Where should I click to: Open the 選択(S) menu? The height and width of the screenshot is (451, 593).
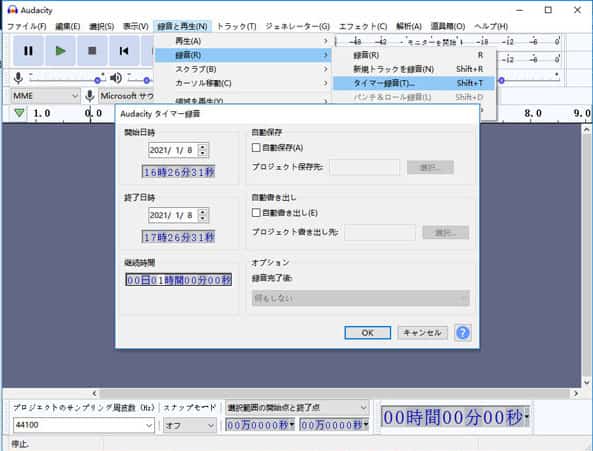(x=101, y=26)
